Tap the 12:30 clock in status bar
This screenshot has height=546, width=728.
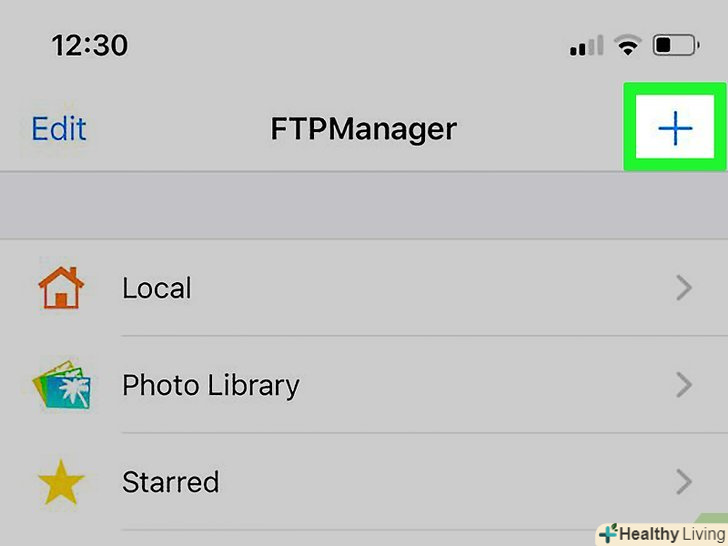(91, 46)
